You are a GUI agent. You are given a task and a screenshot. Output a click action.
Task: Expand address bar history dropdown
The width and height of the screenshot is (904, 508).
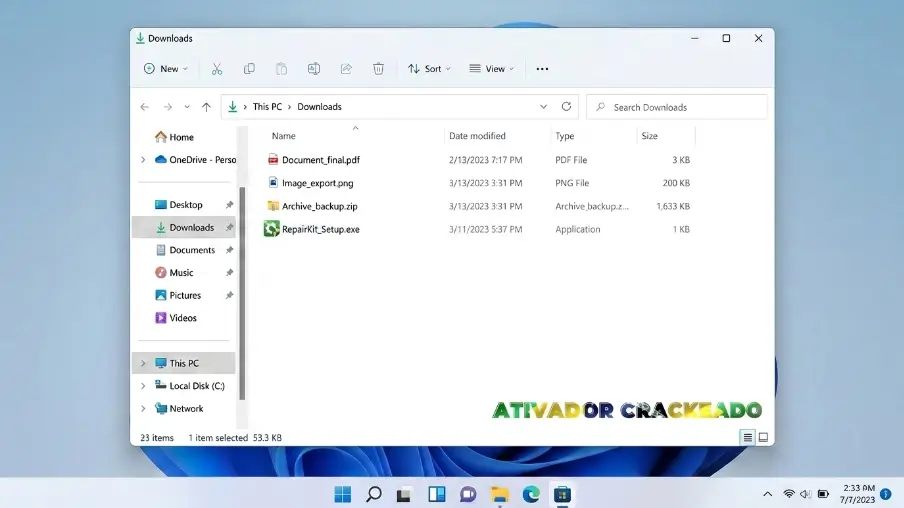543,107
